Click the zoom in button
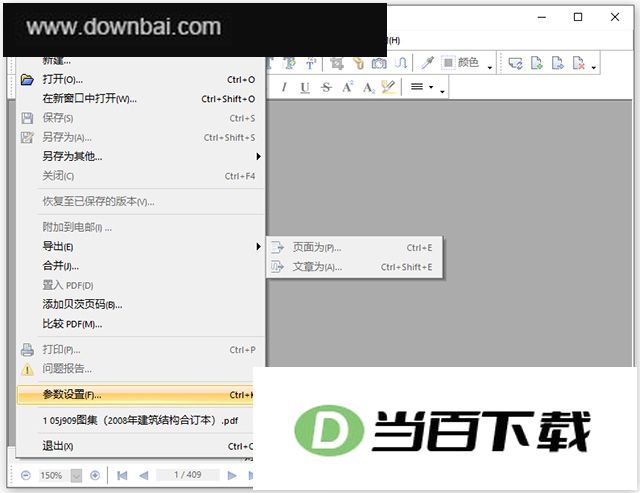The image size is (640, 493). click(95, 475)
